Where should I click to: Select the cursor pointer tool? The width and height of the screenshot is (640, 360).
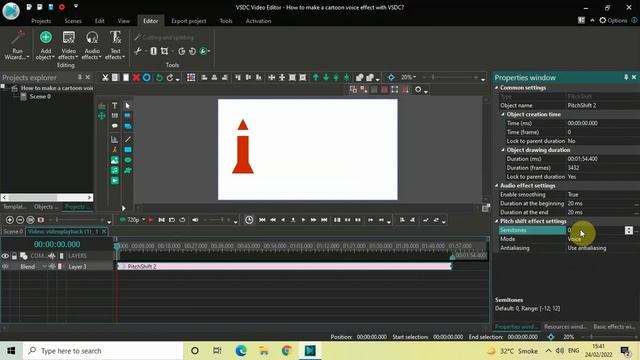(128, 106)
